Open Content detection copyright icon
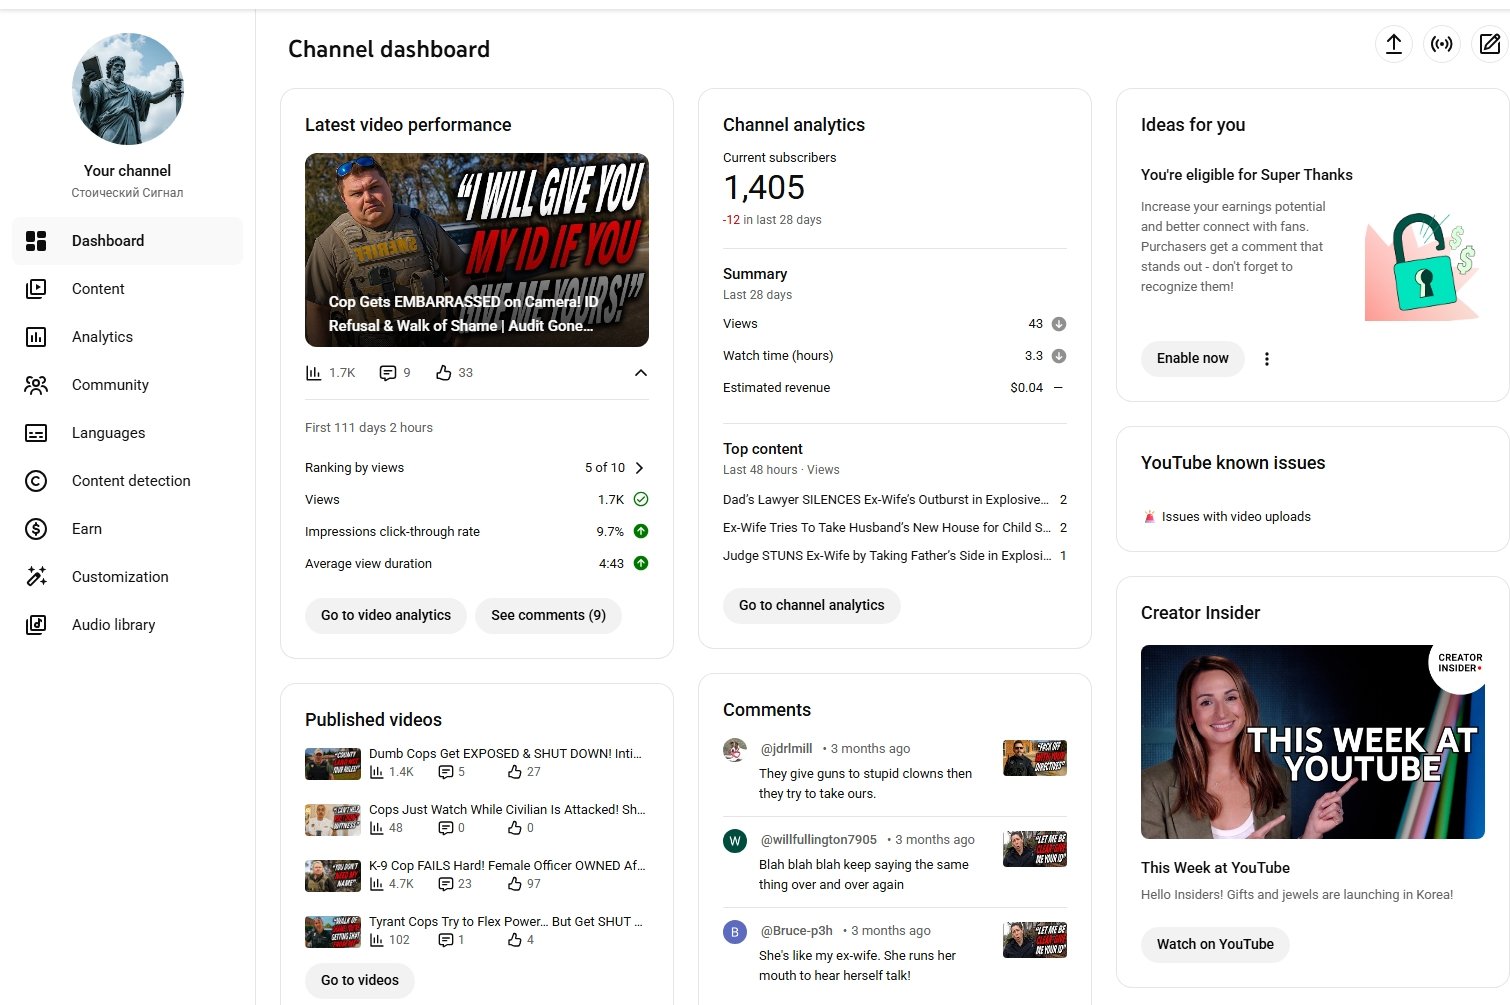Viewport: 1510px width, 1005px height. click(x=36, y=481)
